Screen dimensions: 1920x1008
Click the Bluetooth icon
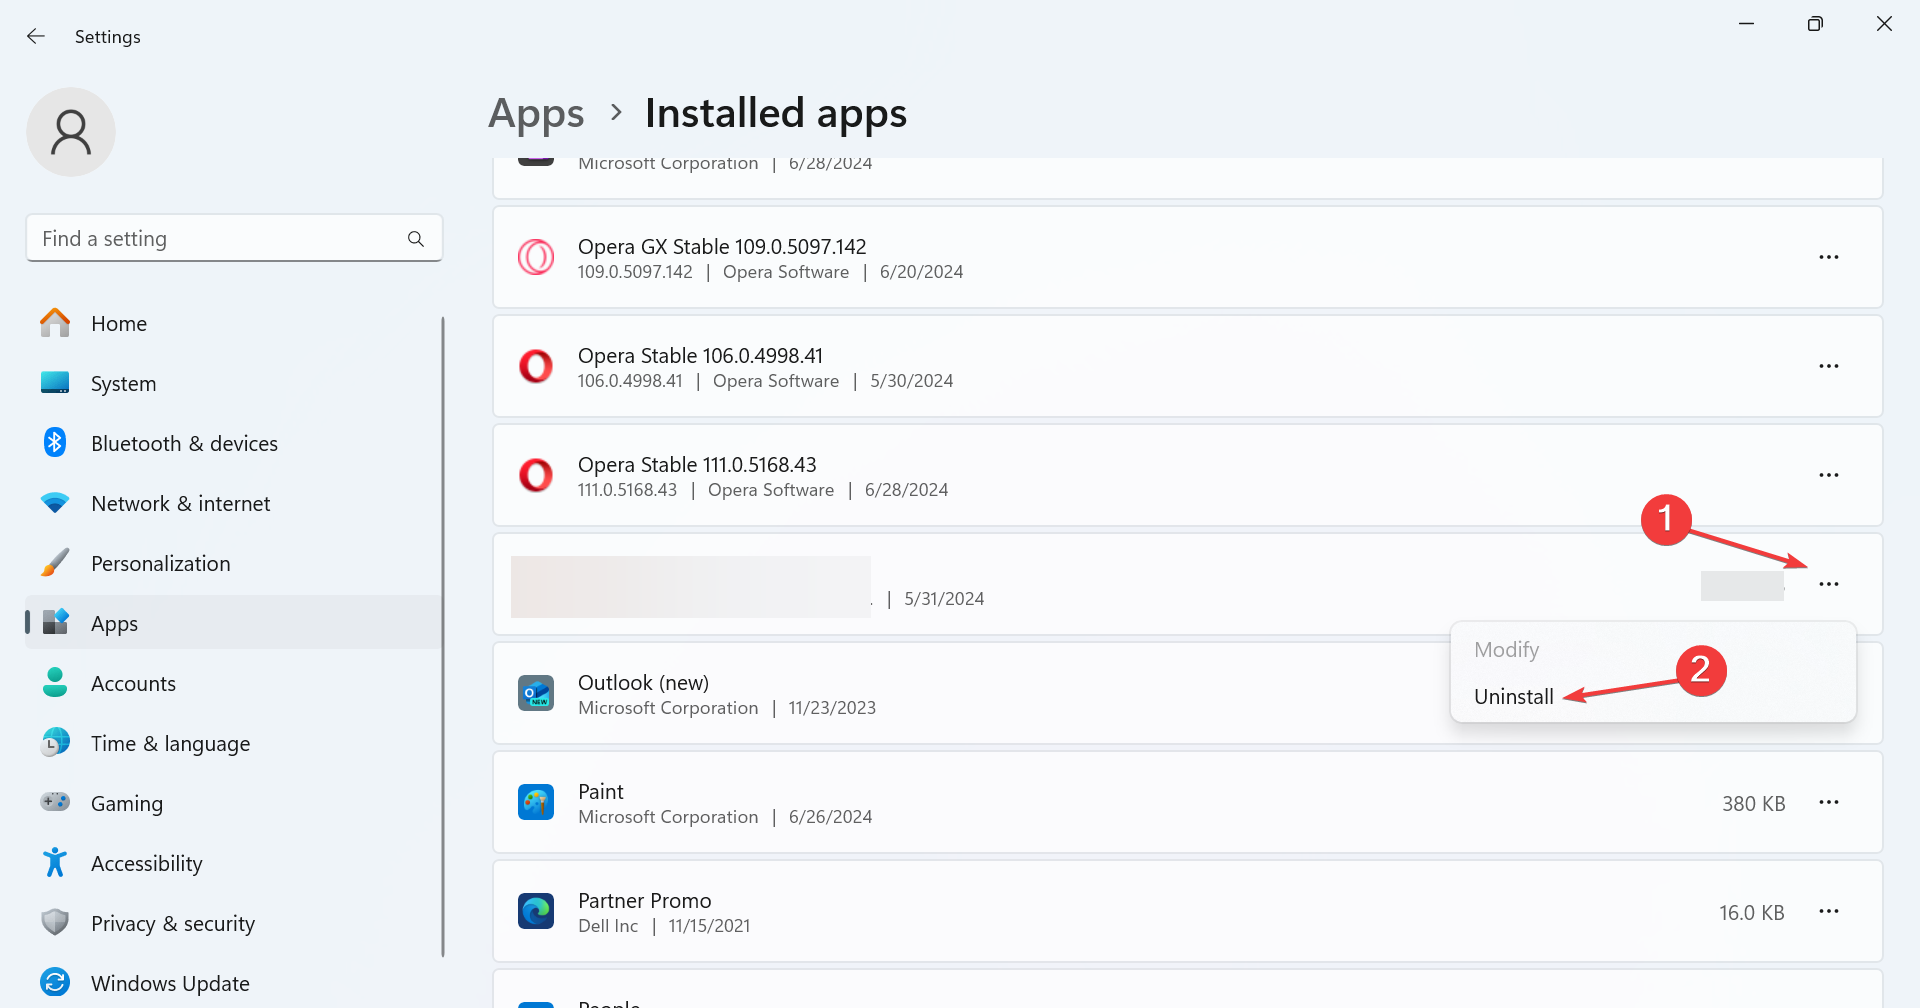(x=55, y=442)
